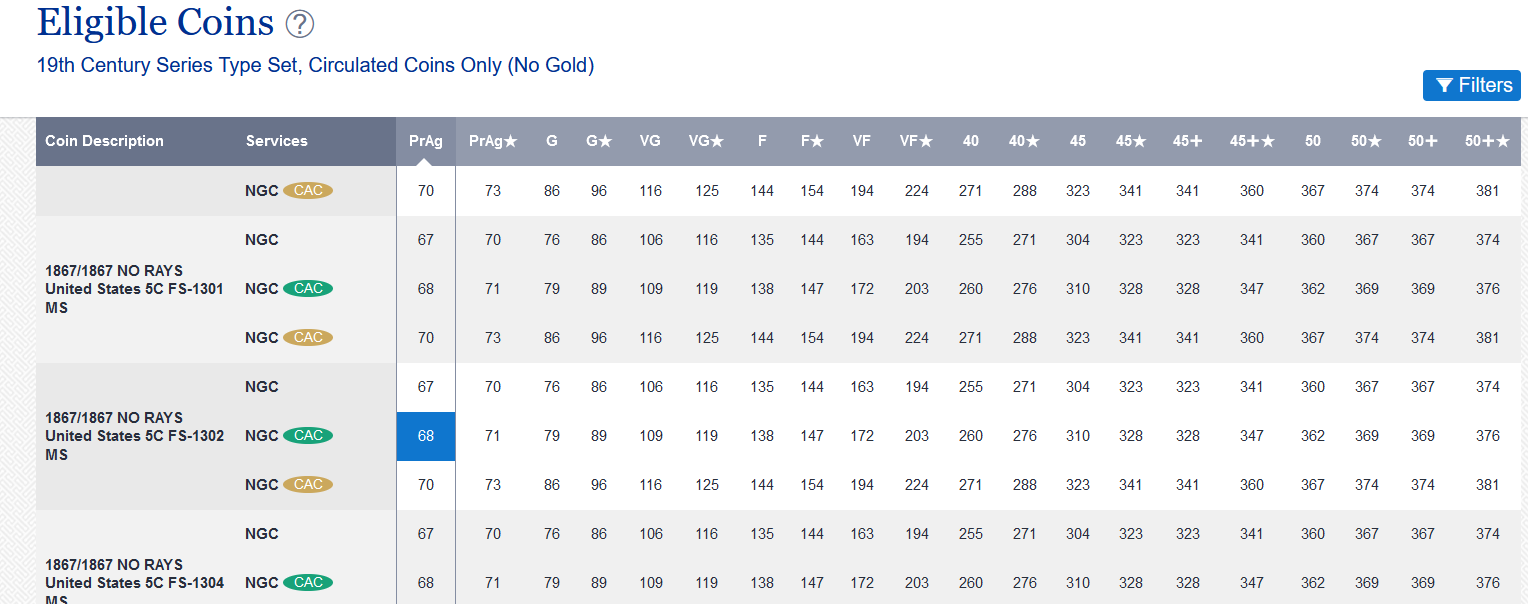Click the 19th Century Series Type Set subtitle
The width and height of the screenshot is (1528, 604).
coord(315,66)
